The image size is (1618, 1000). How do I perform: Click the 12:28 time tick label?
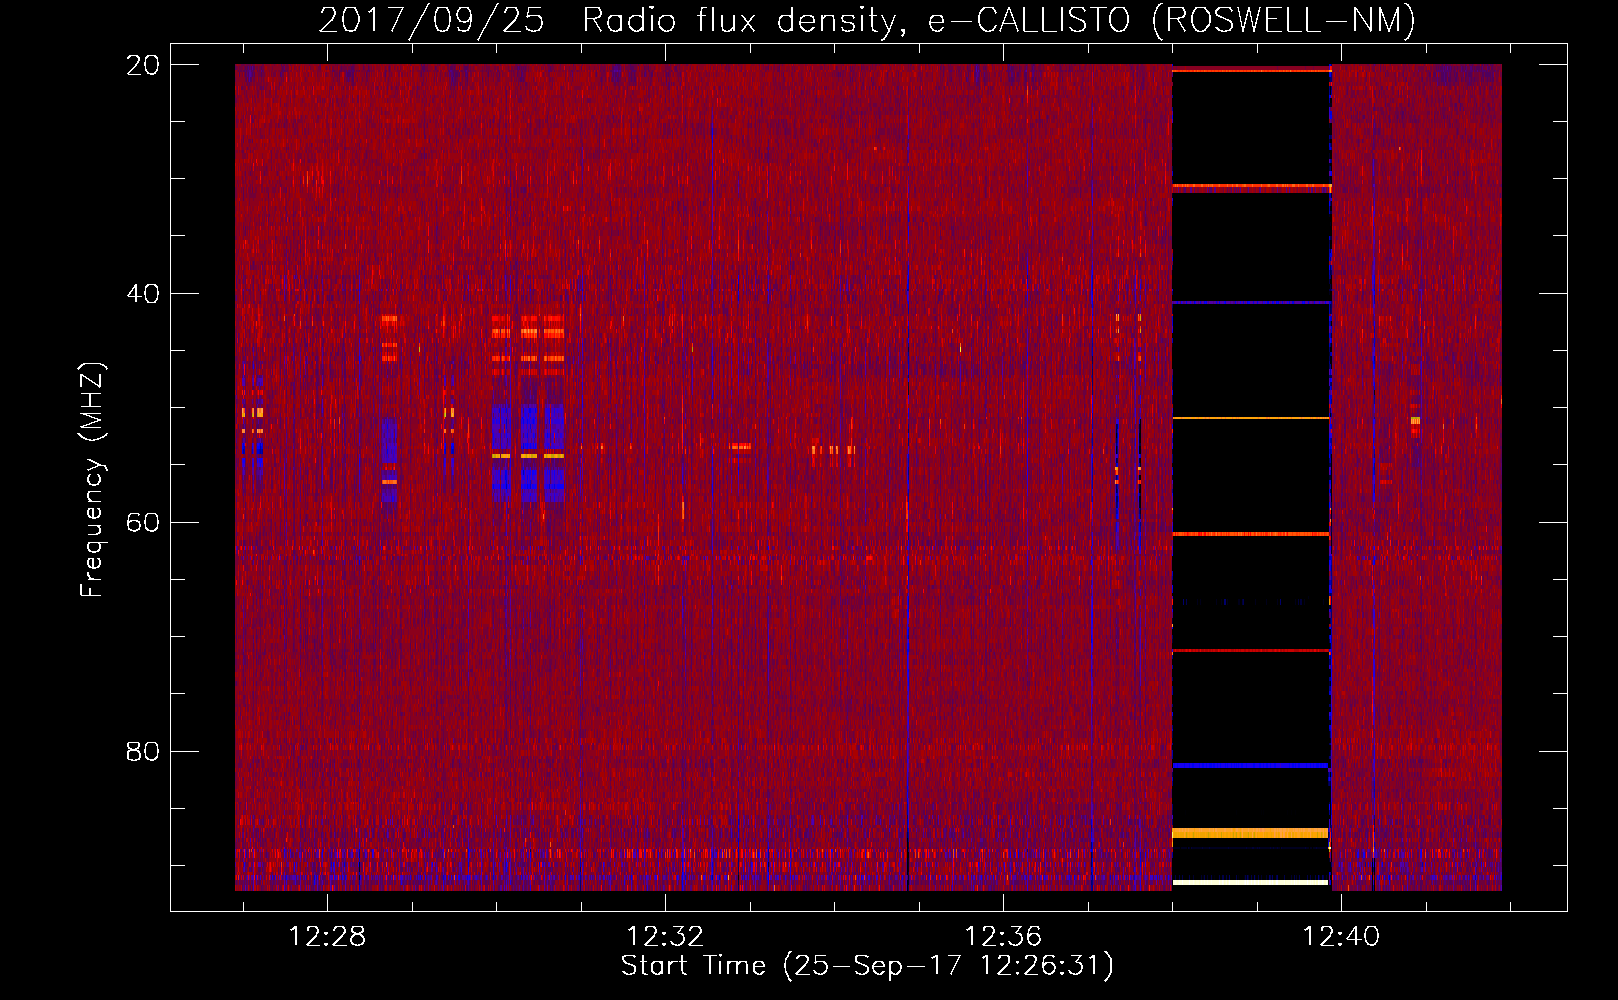pos(327,937)
